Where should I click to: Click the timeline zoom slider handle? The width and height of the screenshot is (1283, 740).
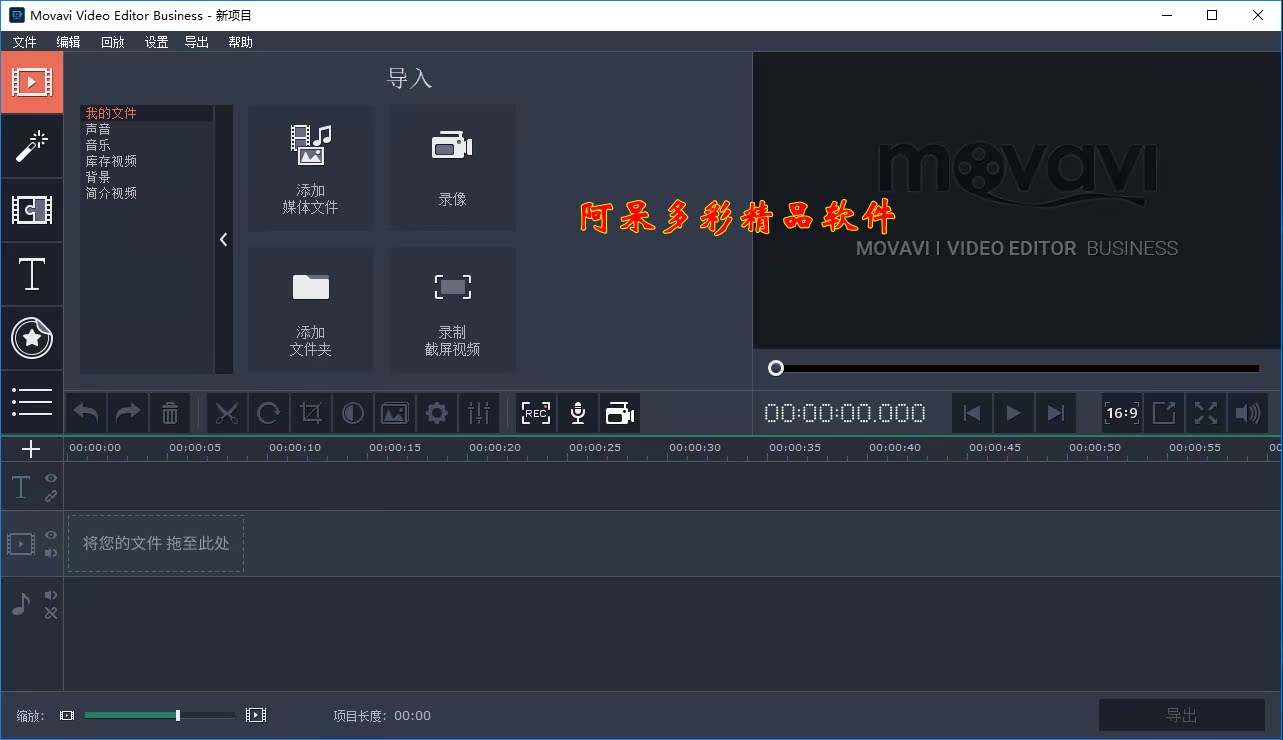pos(178,715)
